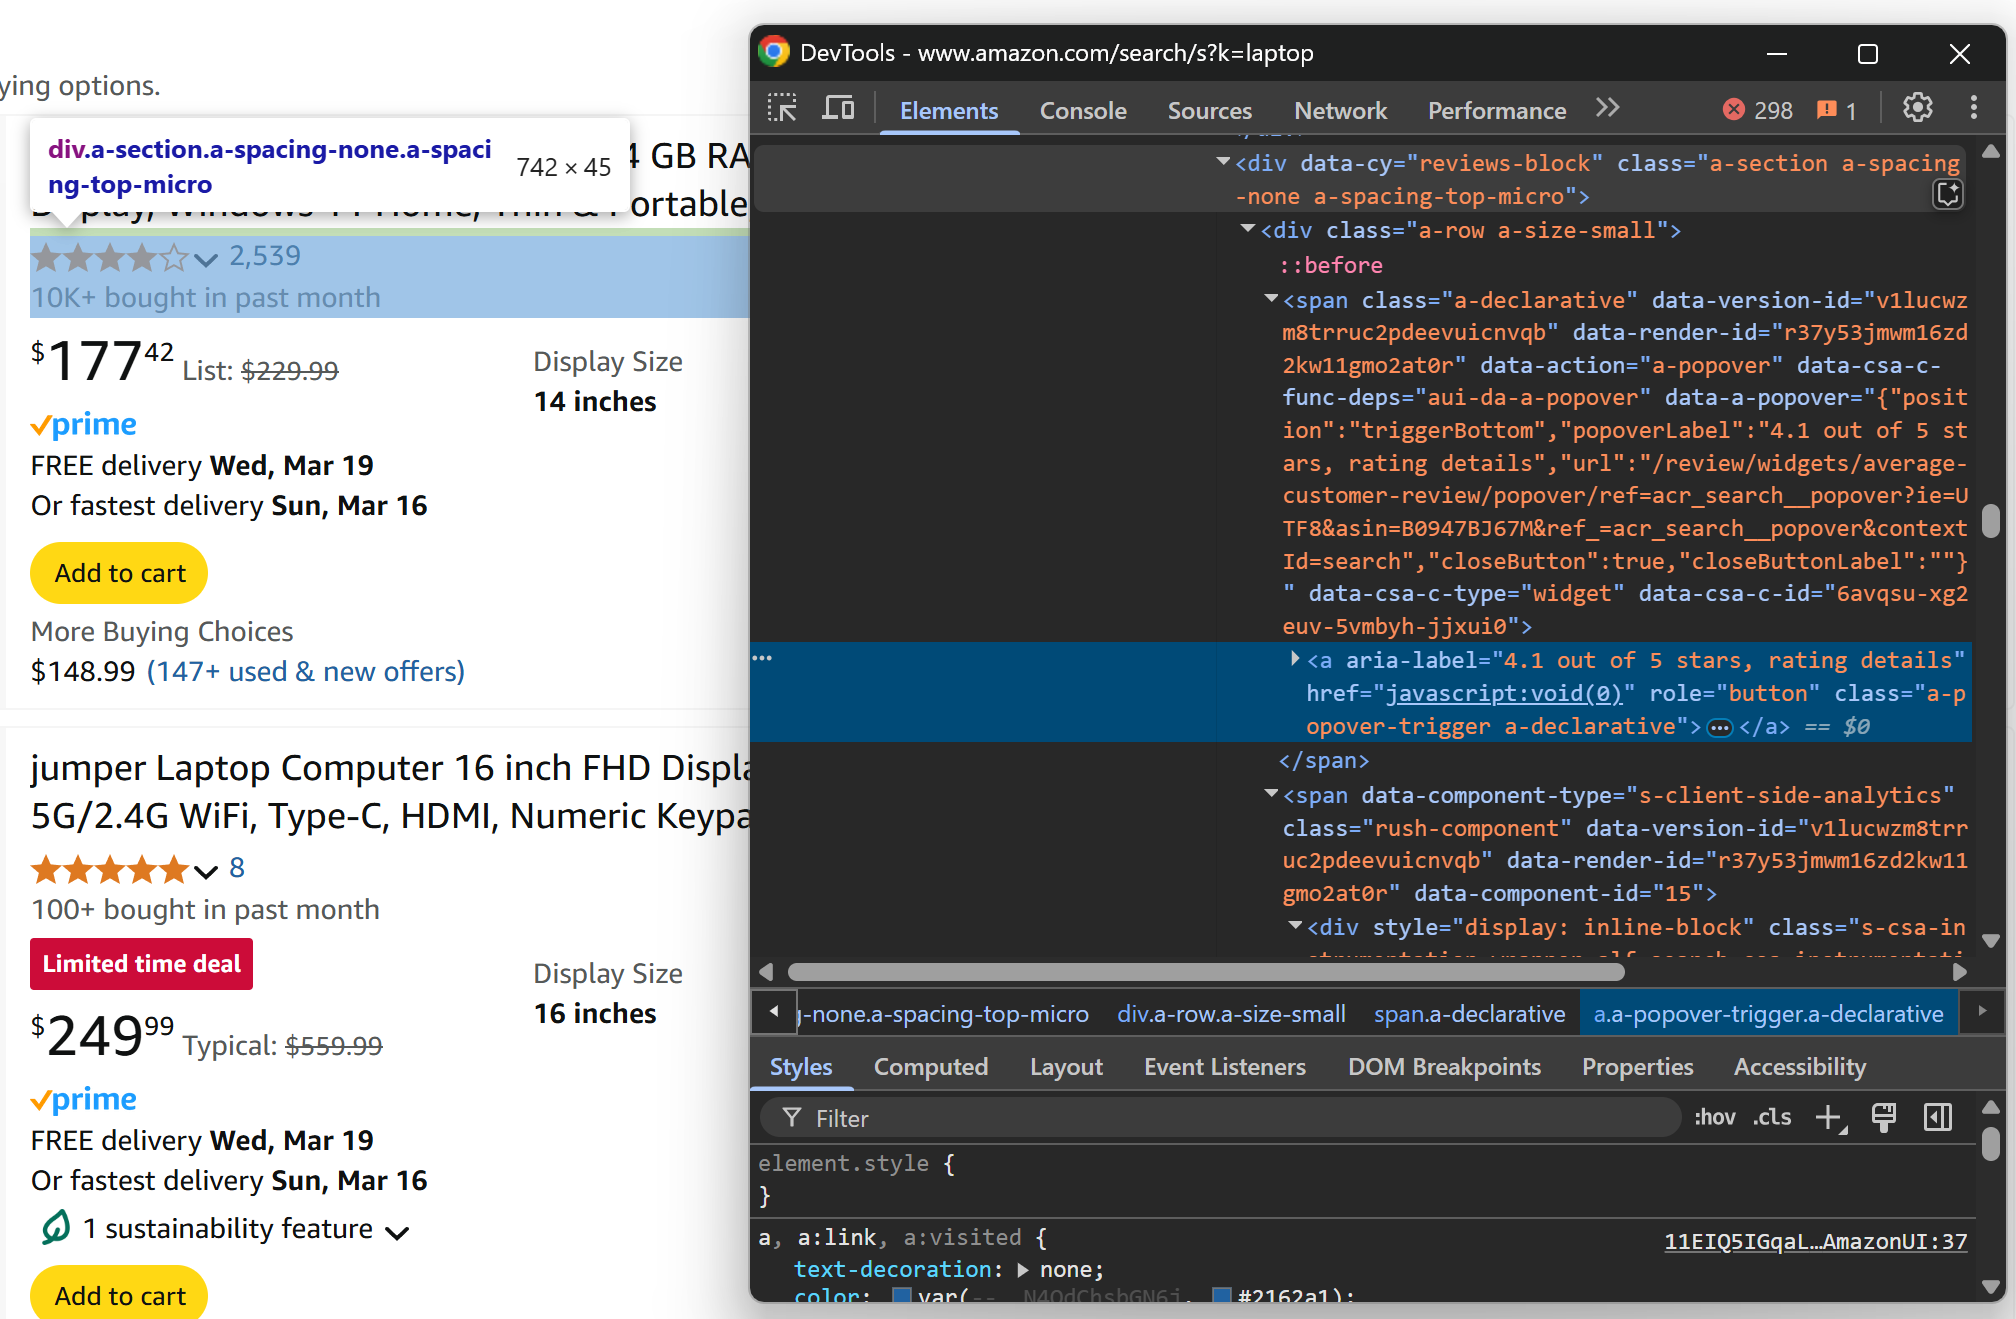The height and width of the screenshot is (1319, 2016).
Task: Add the jumper laptop to cart
Action: pos(119,1294)
